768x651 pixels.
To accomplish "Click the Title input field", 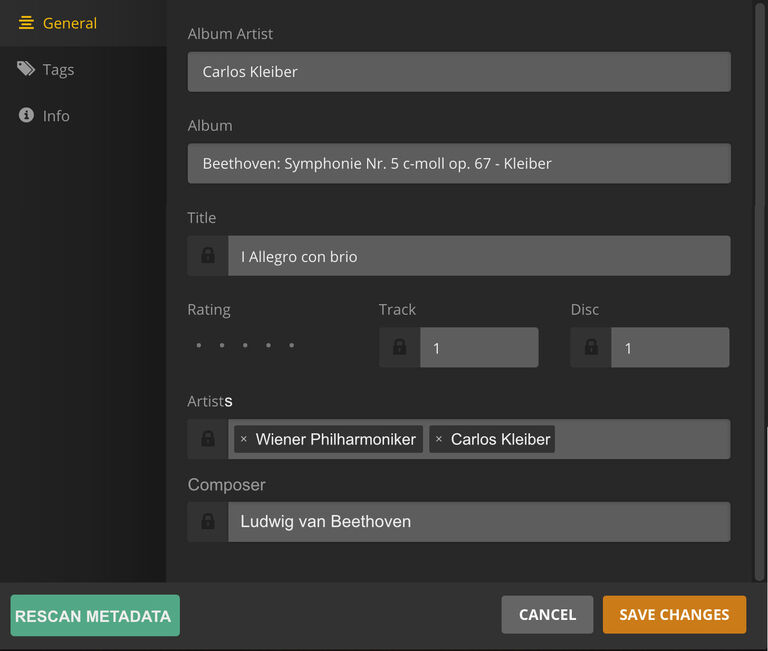I will (479, 256).
